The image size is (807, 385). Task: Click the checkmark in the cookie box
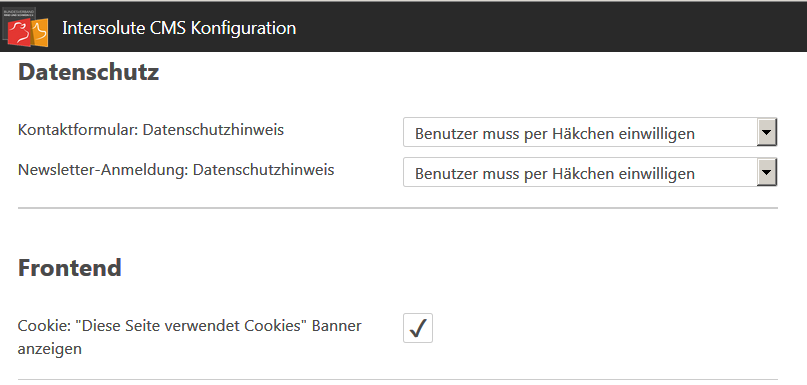point(418,328)
